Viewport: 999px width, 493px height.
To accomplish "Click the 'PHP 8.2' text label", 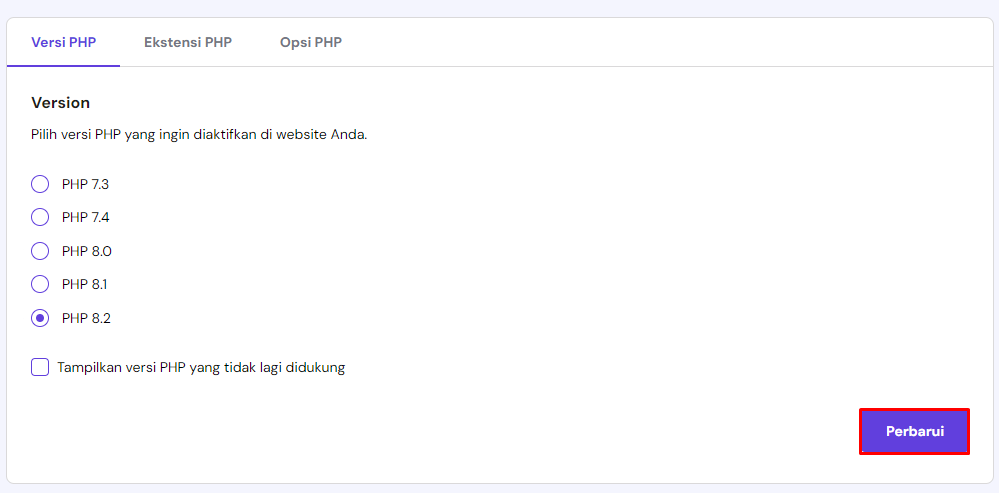I will [86, 318].
